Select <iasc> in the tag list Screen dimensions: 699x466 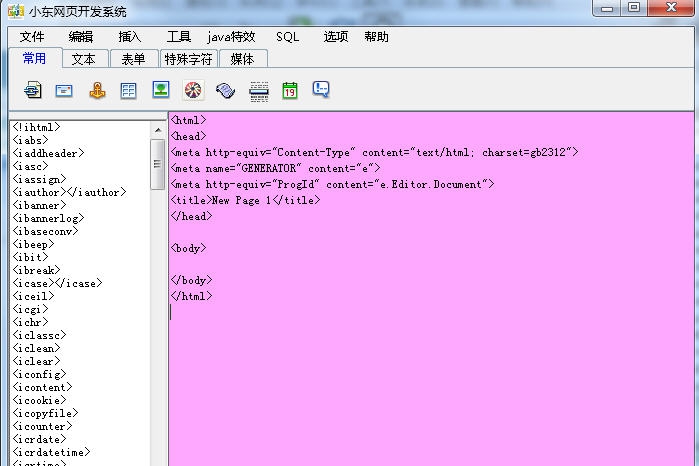pyautogui.click(x=30, y=166)
